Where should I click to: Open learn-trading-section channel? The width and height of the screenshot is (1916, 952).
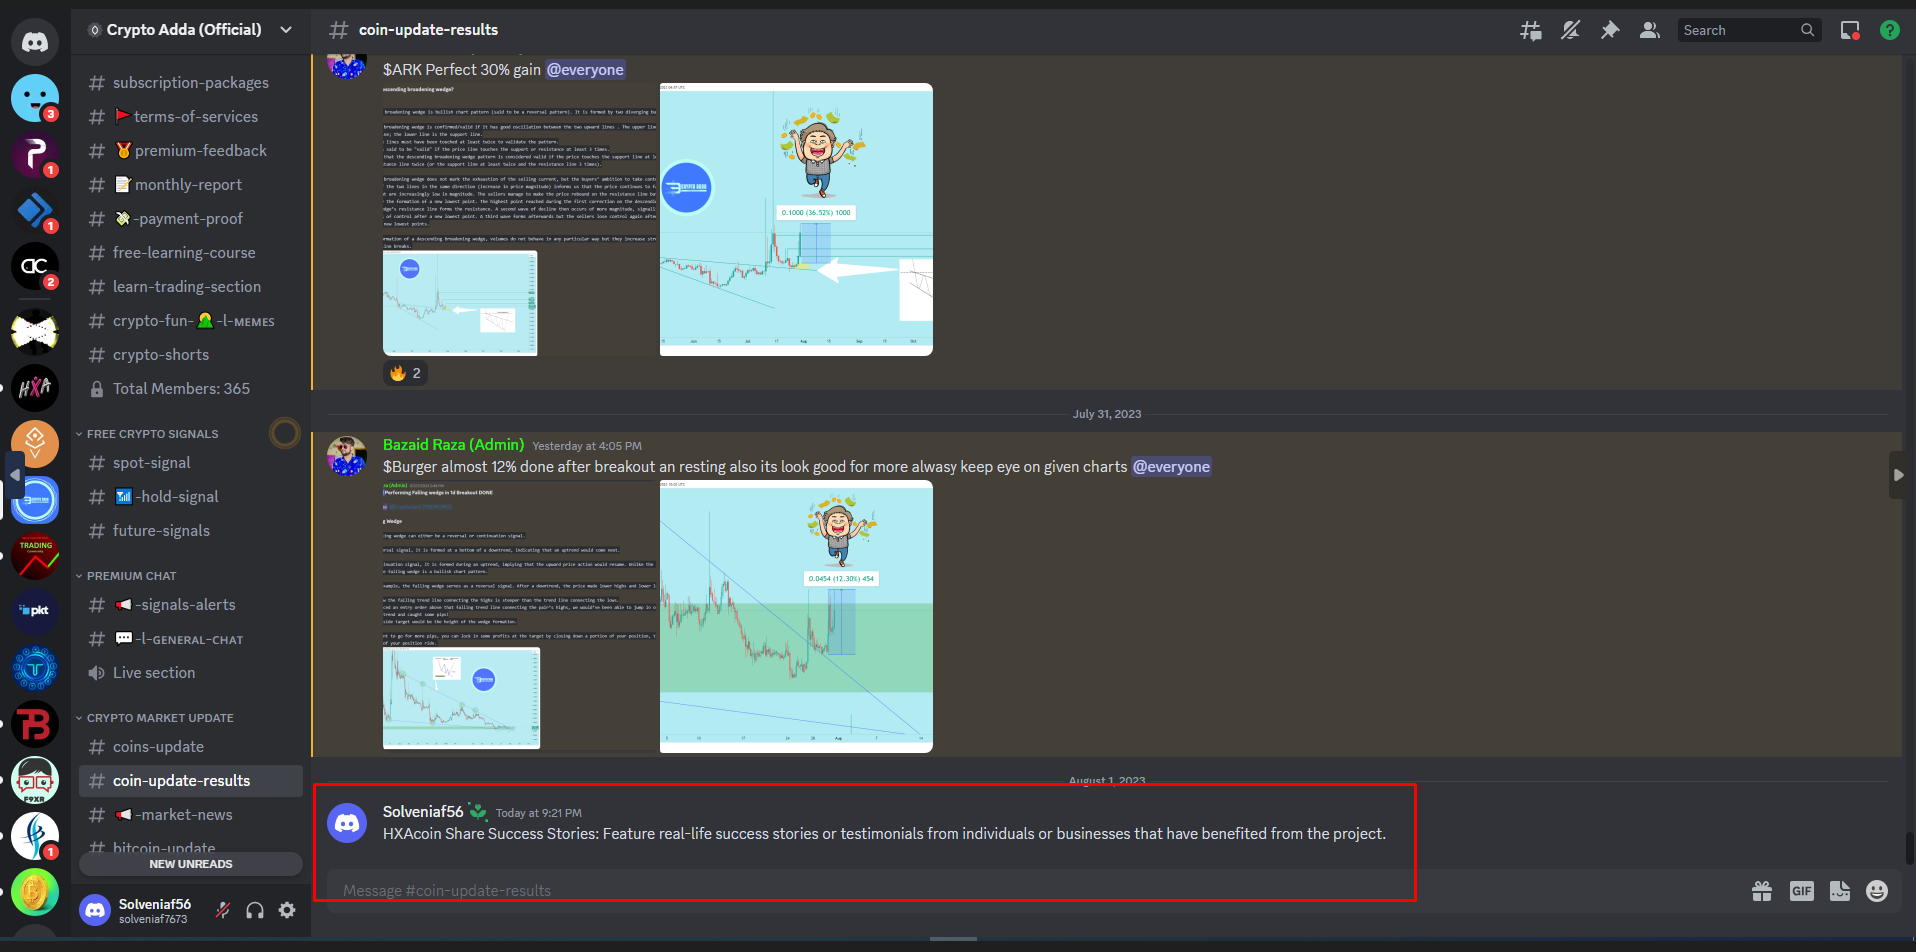tap(190, 287)
